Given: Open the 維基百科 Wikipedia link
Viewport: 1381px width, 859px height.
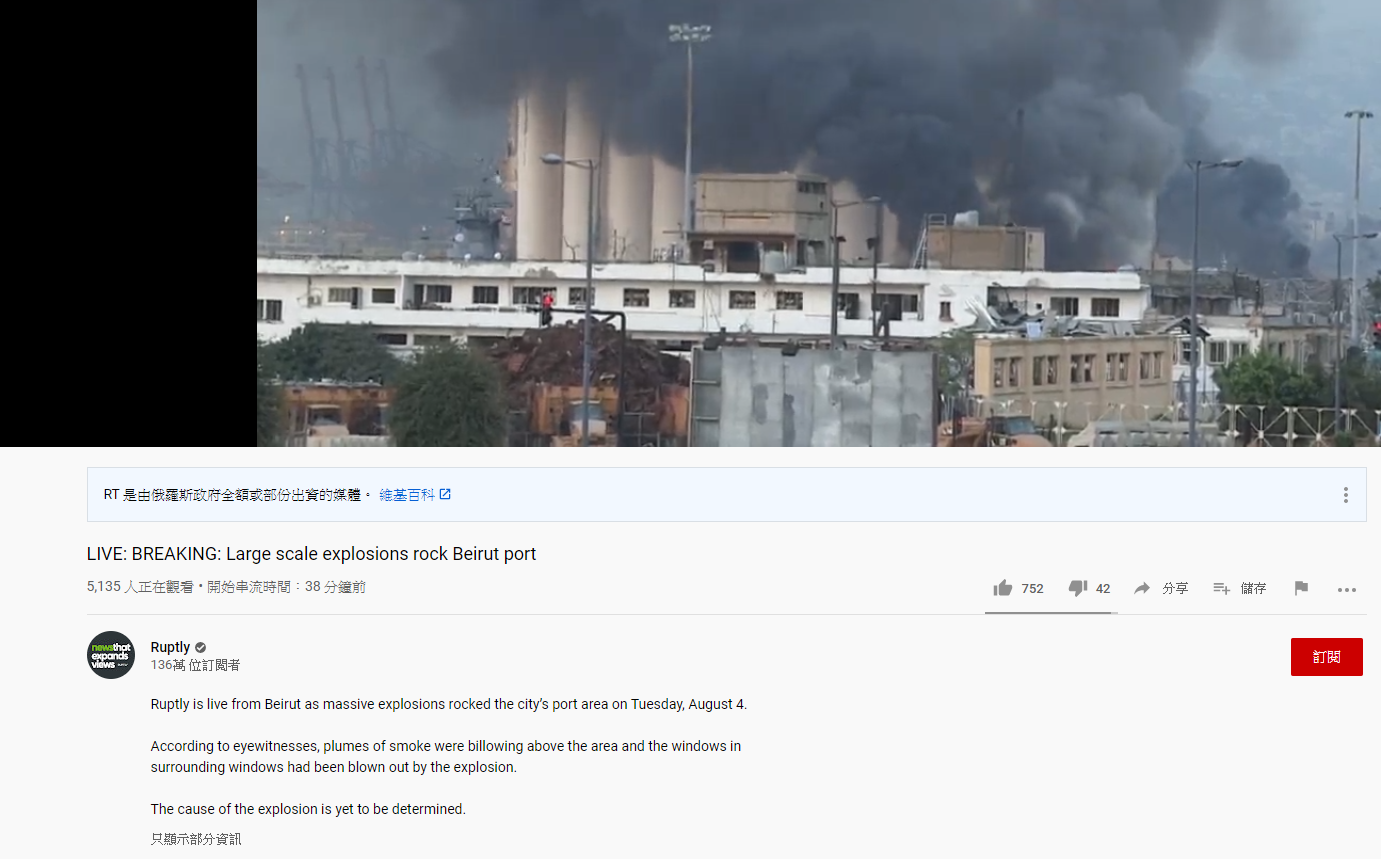Looking at the screenshot, I should [407, 495].
